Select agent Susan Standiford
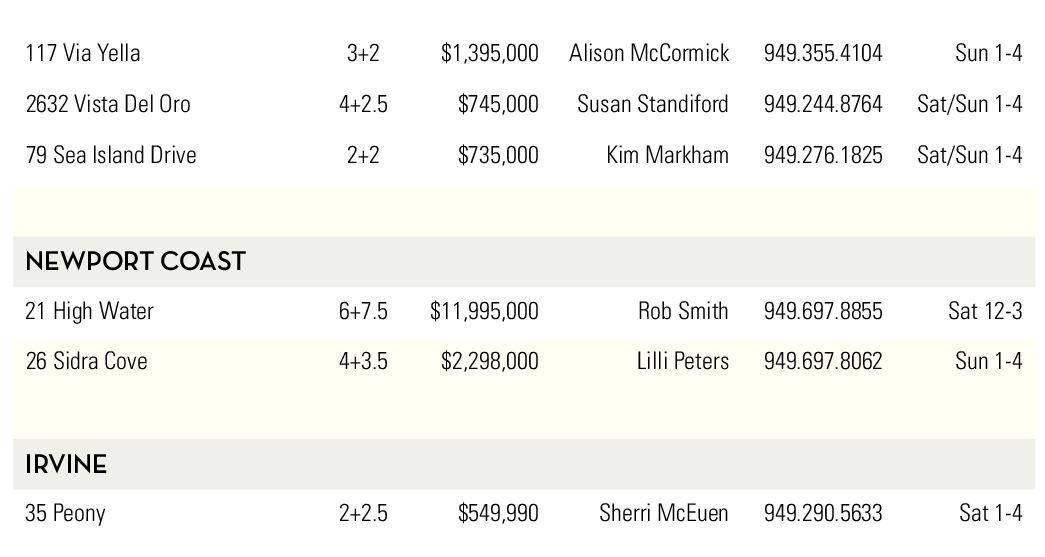This screenshot has width=1045, height=557. click(653, 104)
